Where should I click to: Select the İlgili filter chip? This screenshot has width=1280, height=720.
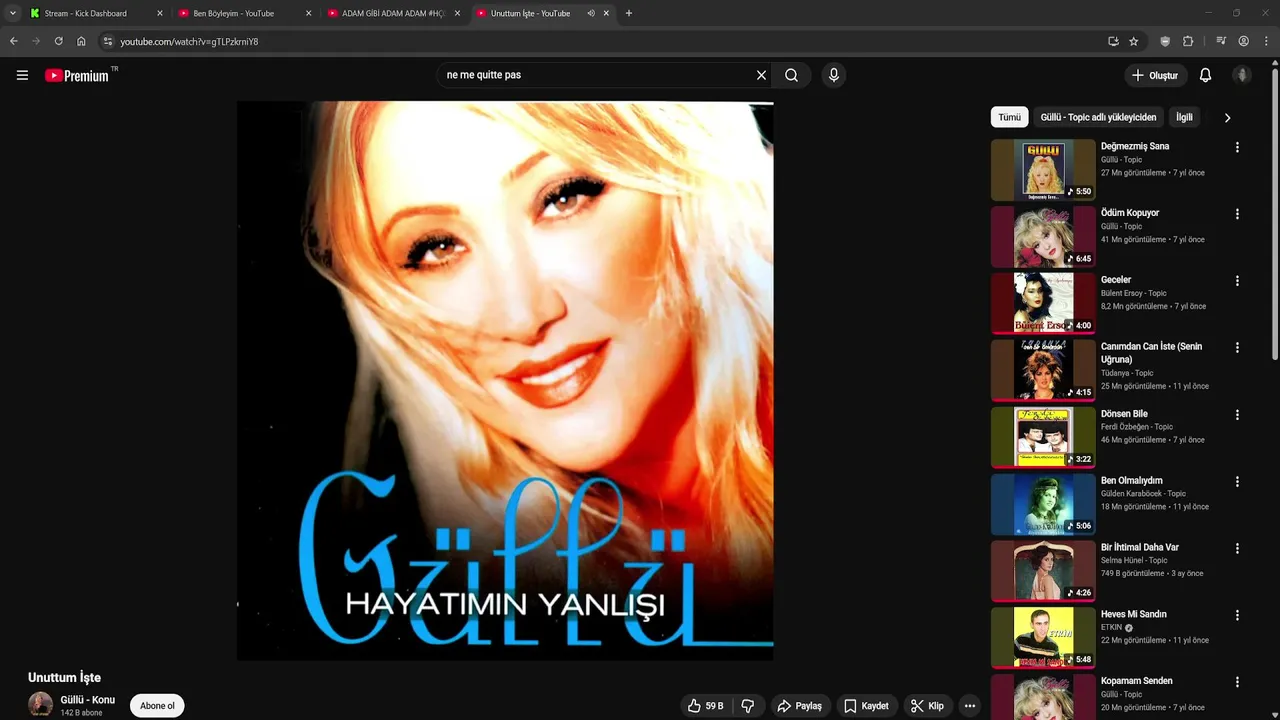1184,117
